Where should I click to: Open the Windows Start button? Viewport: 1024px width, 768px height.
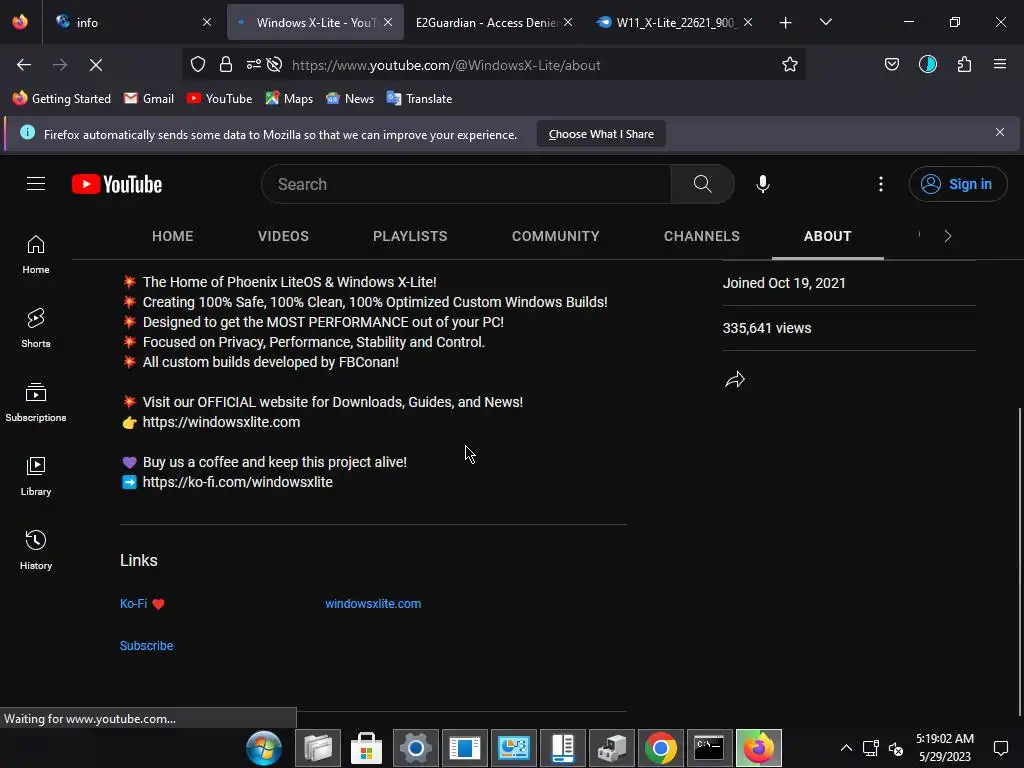coord(264,748)
